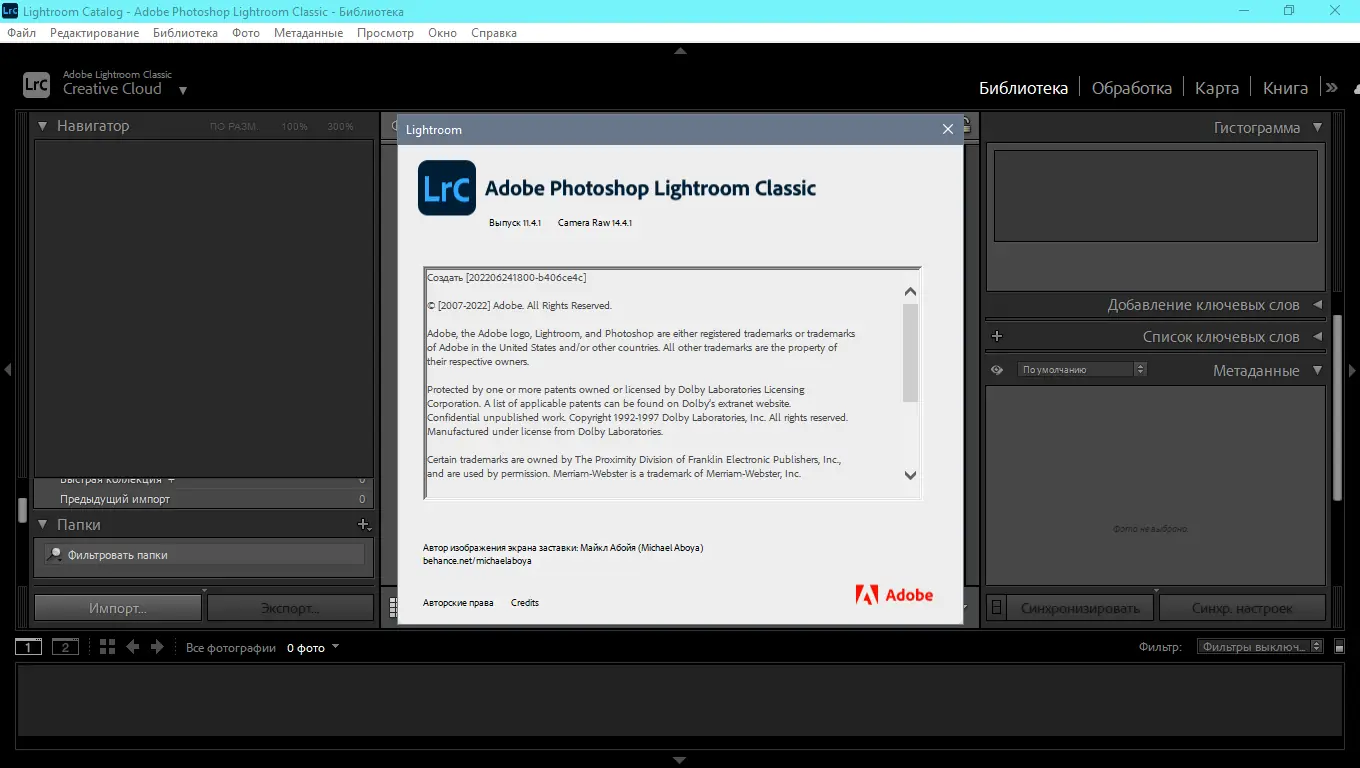This screenshot has height=768, width=1360.
Task: Click the Синхр. настроек button
Action: pyautogui.click(x=1242, y=608)
